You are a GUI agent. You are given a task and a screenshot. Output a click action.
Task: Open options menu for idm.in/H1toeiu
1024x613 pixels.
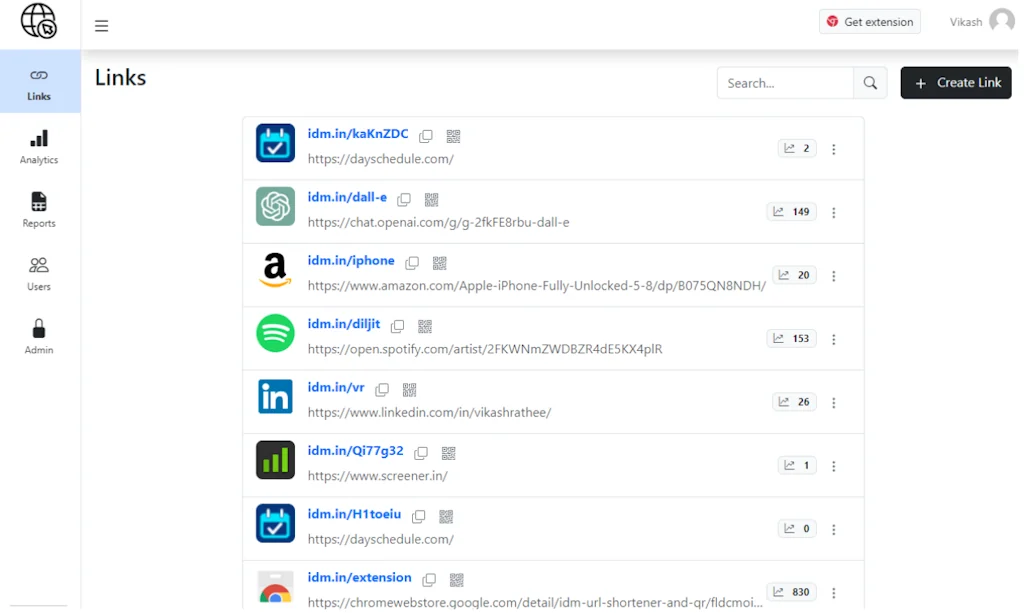pos(835,528)
